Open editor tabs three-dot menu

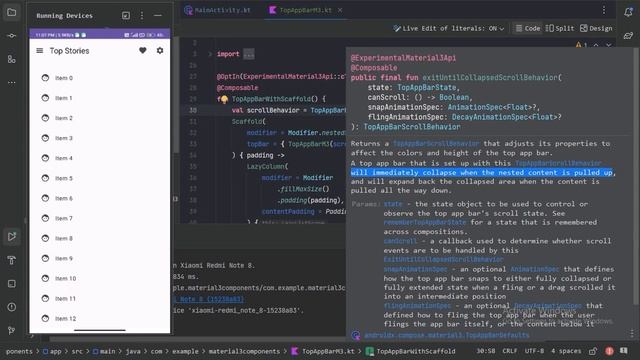[604, 10]
